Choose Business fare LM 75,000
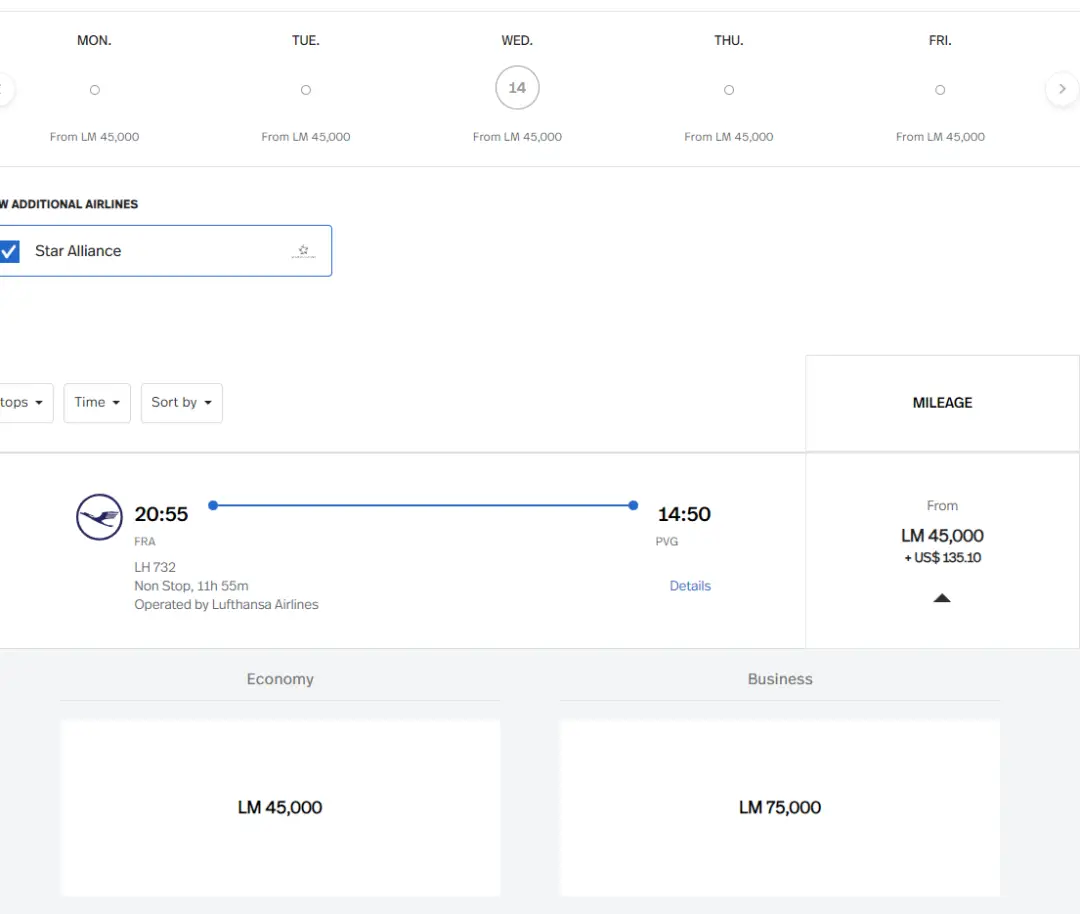This screenshot has height=914, width=1080. point(780,807)
